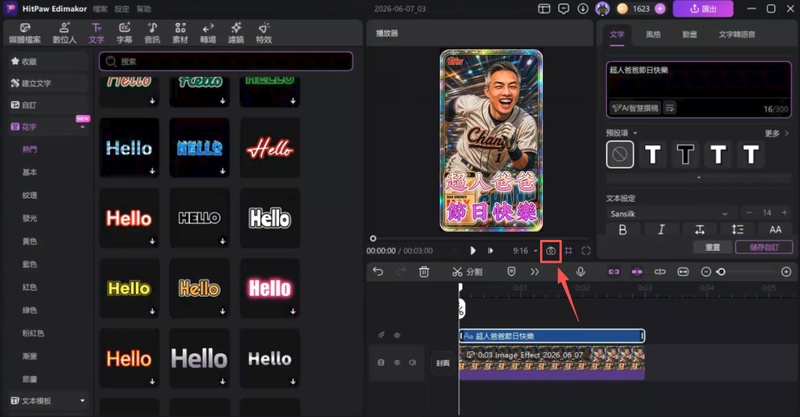Undo the last timeline action

click(378, 272)
